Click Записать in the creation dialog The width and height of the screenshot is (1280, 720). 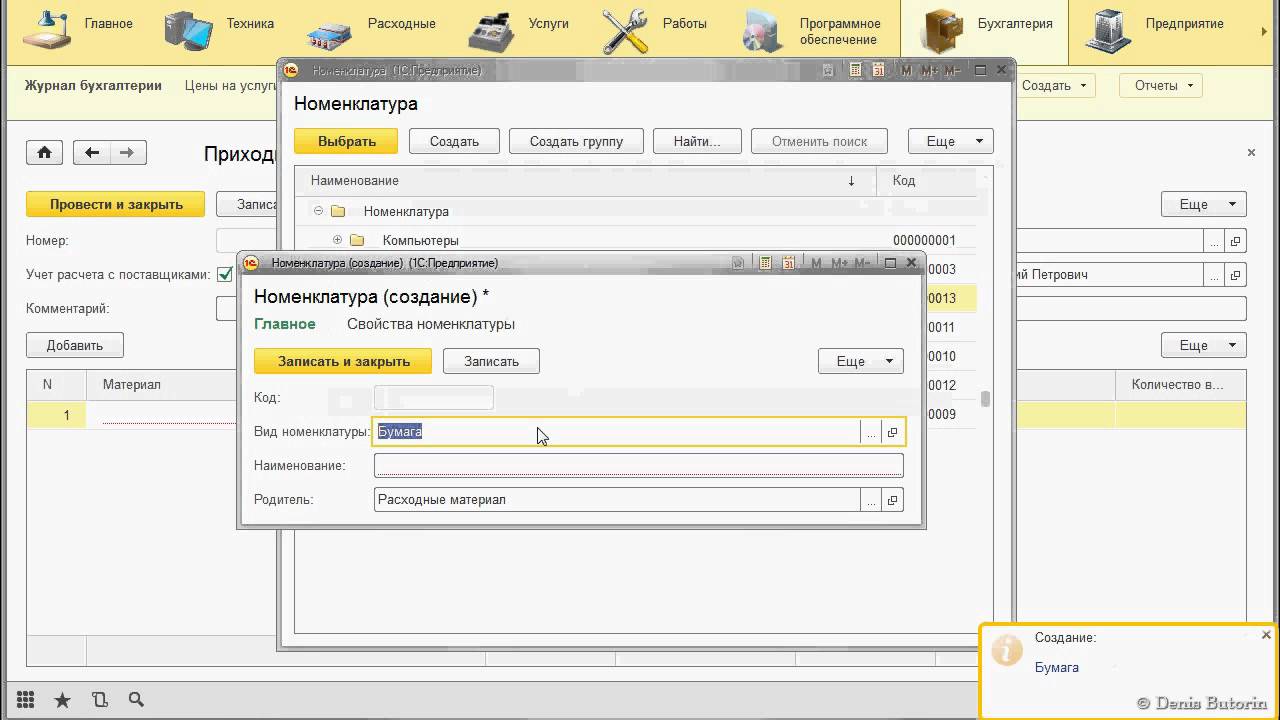[x=491, y=361]
